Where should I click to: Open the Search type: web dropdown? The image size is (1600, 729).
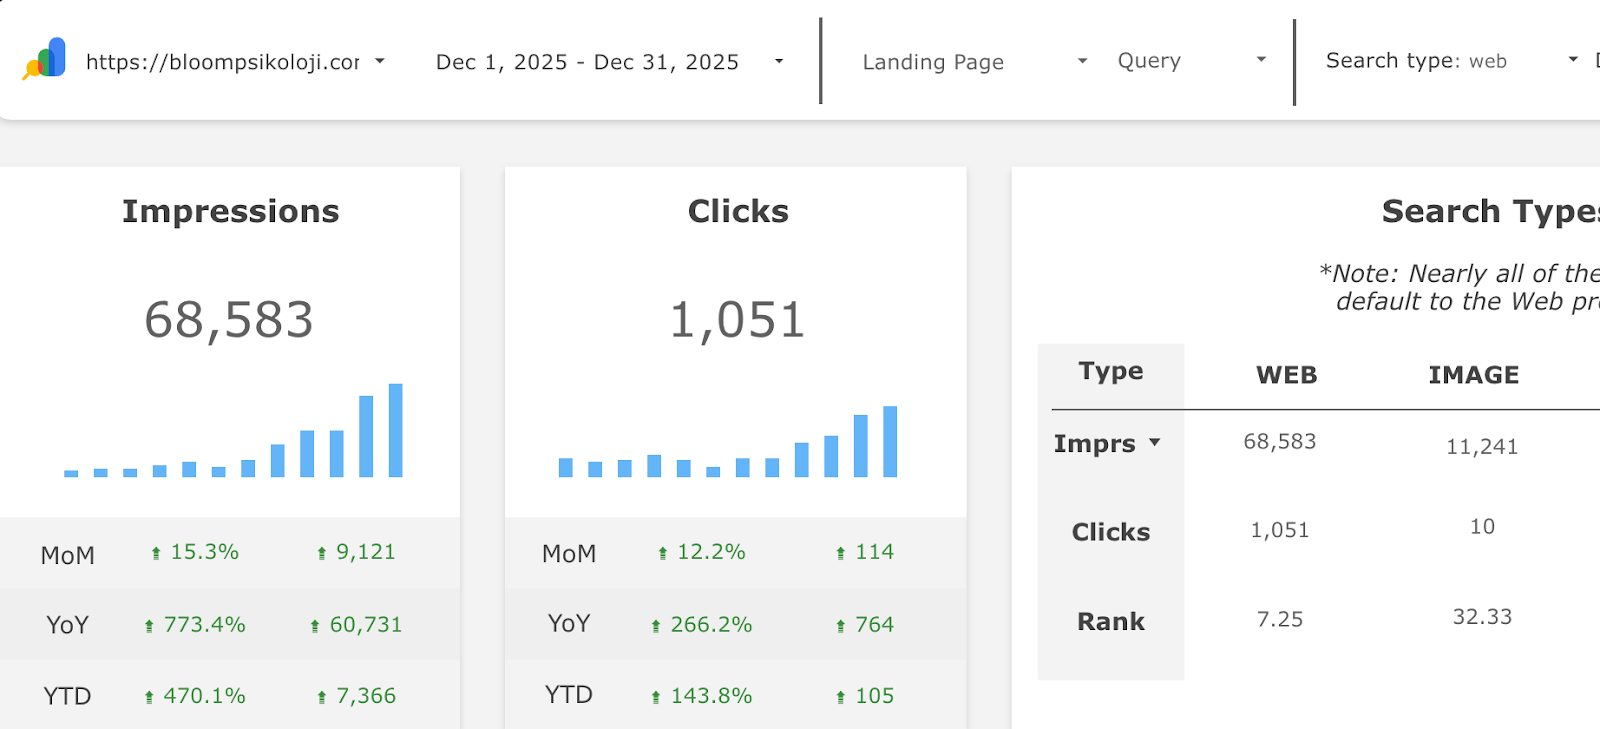[1572, 60]
